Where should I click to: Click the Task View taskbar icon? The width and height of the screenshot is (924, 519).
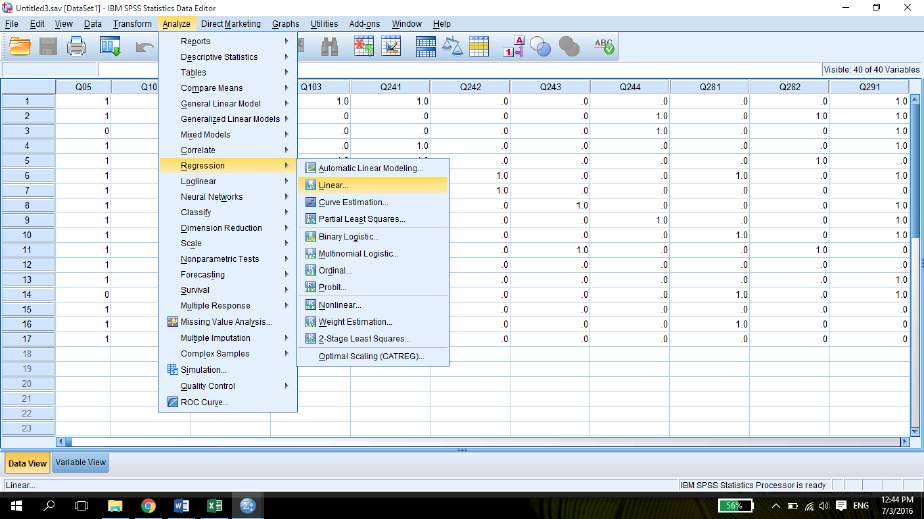coord(82,505)
